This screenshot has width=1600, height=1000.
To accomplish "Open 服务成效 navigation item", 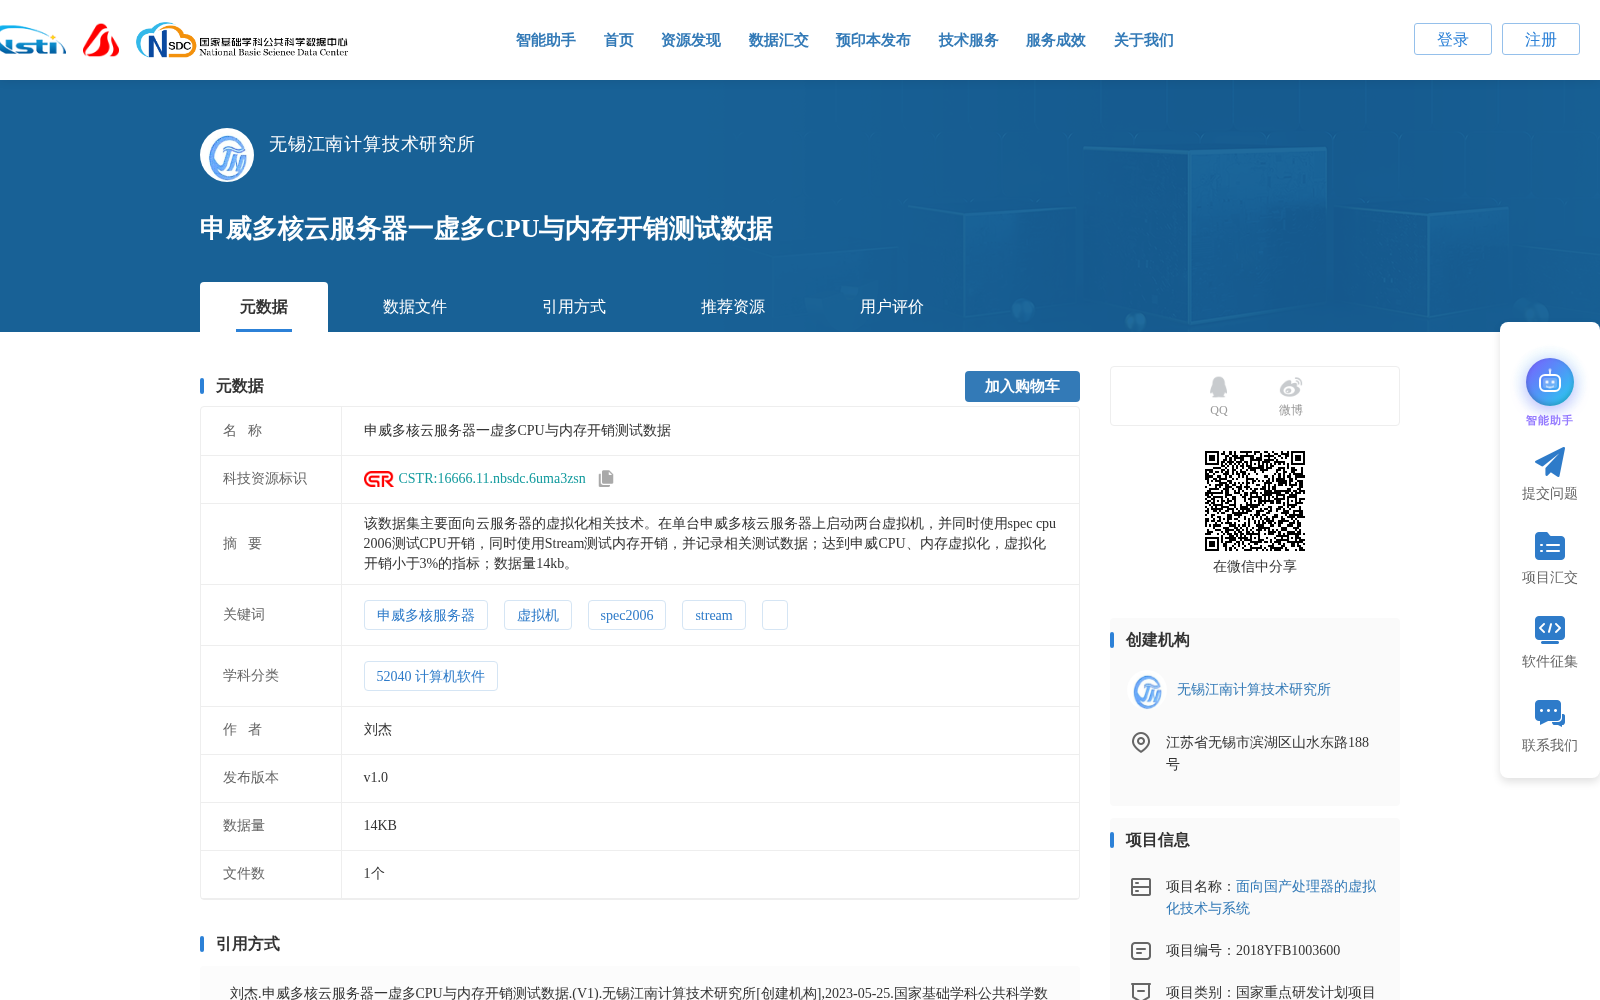I will (1055, 40).
